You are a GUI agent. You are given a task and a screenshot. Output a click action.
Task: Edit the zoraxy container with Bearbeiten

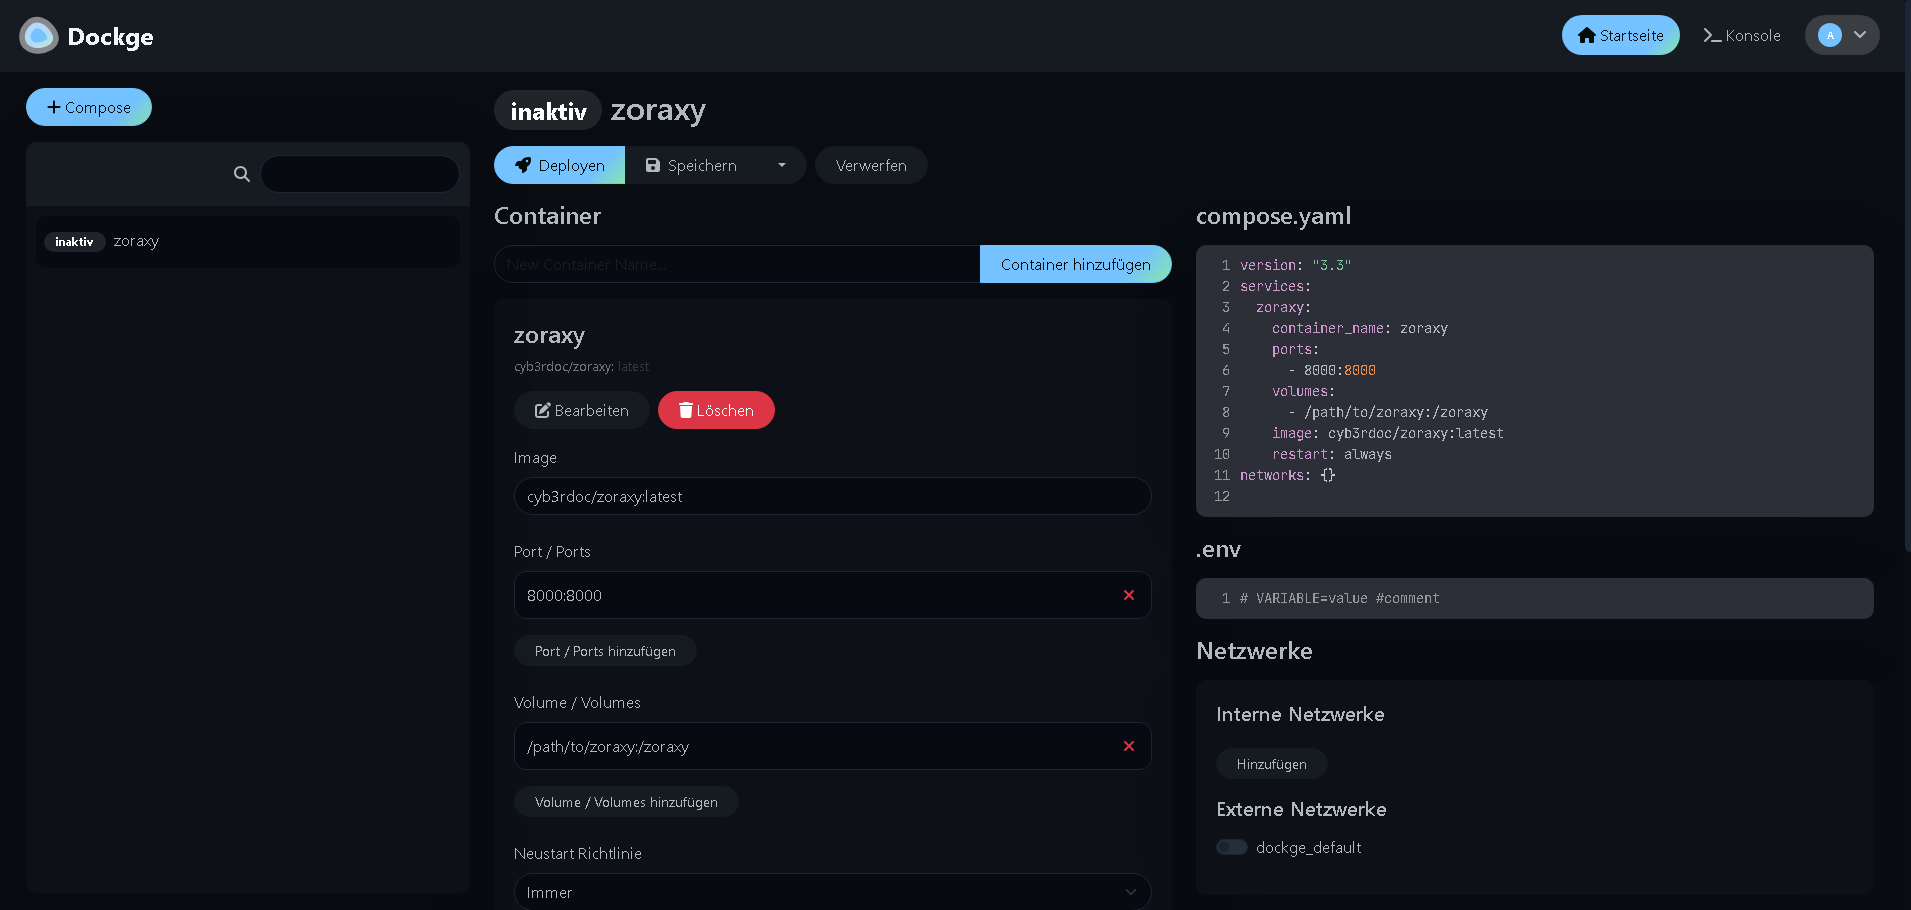(x=582, y=410)
